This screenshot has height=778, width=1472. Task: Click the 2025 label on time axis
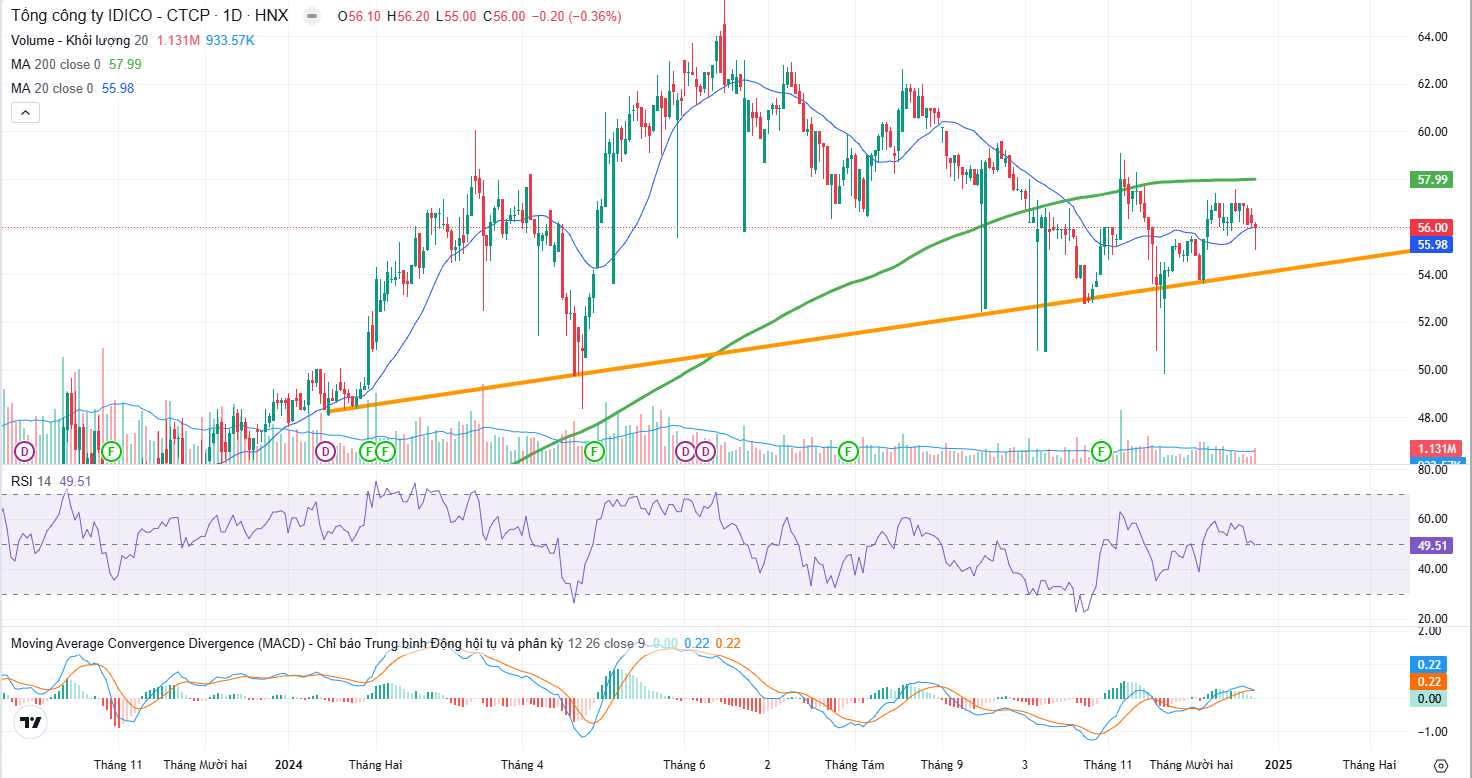[1279, 765]
